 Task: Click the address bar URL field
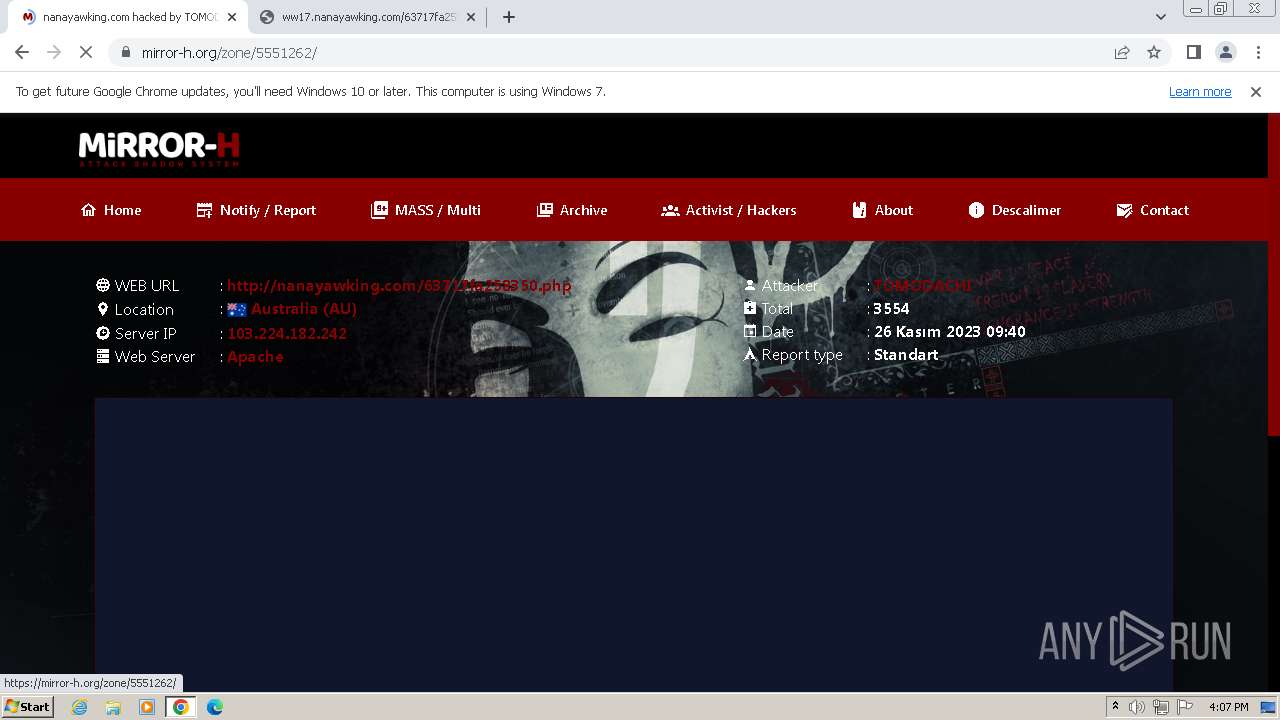(610, 52)
